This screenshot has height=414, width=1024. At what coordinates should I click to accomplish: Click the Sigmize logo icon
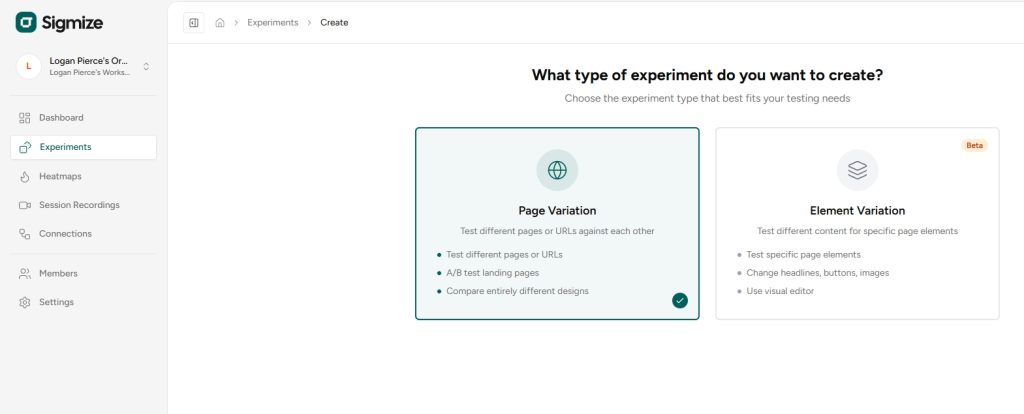pyautogui.click(x=26, y=22)
